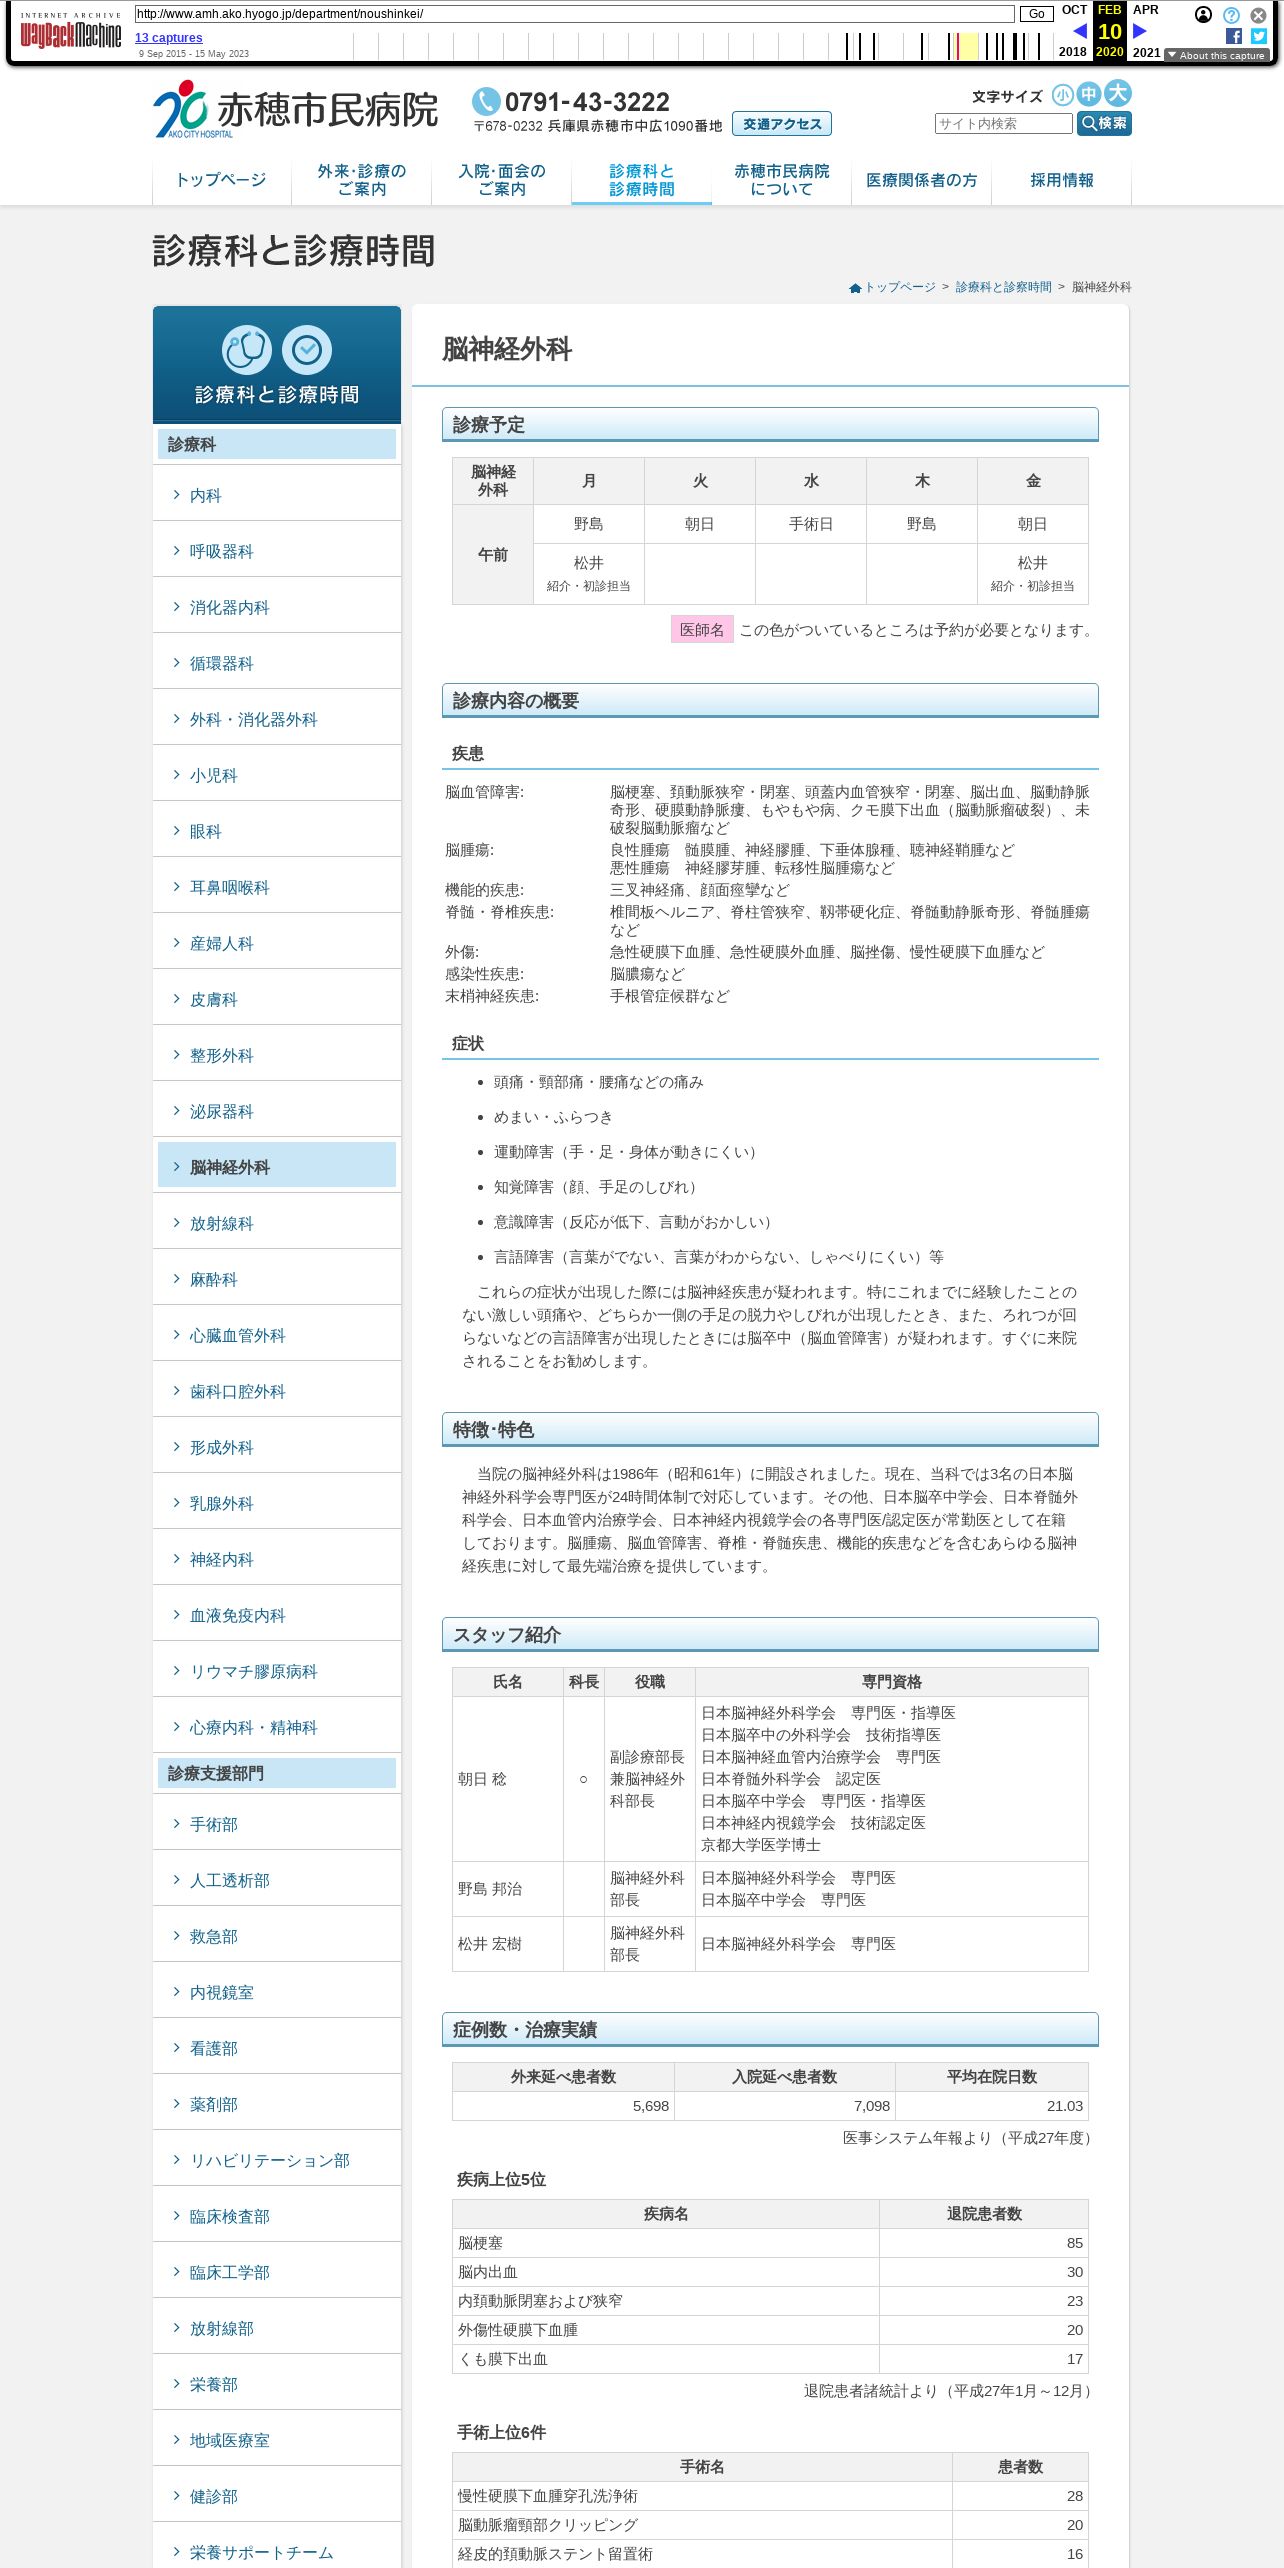Screen dimensions: 1284x2568
Task: Click the Wayback Go button
Action: click(x=1036, y=14)
